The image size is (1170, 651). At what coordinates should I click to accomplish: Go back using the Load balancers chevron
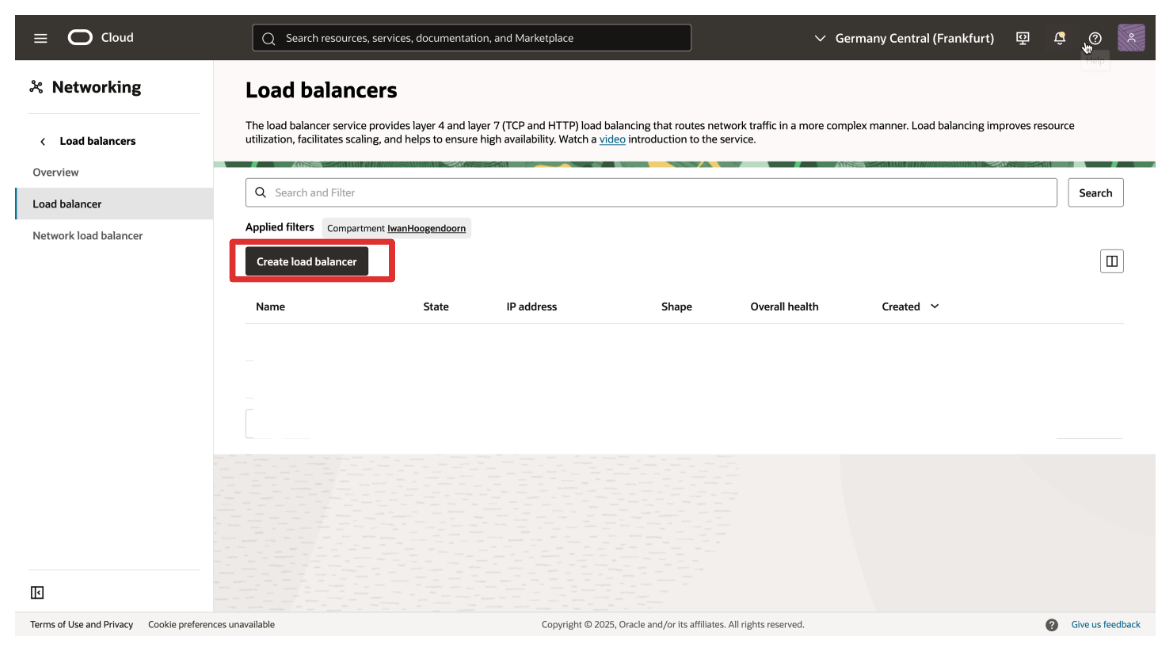click(42, 142)
